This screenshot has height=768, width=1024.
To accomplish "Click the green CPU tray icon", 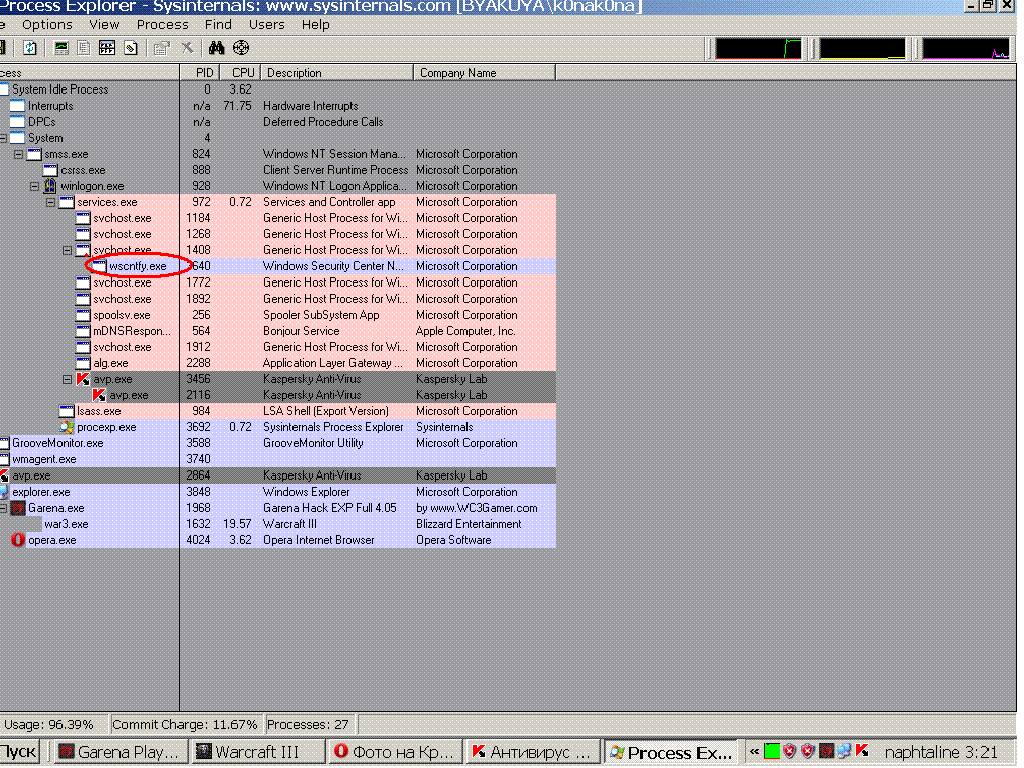I will coord(771,752).
